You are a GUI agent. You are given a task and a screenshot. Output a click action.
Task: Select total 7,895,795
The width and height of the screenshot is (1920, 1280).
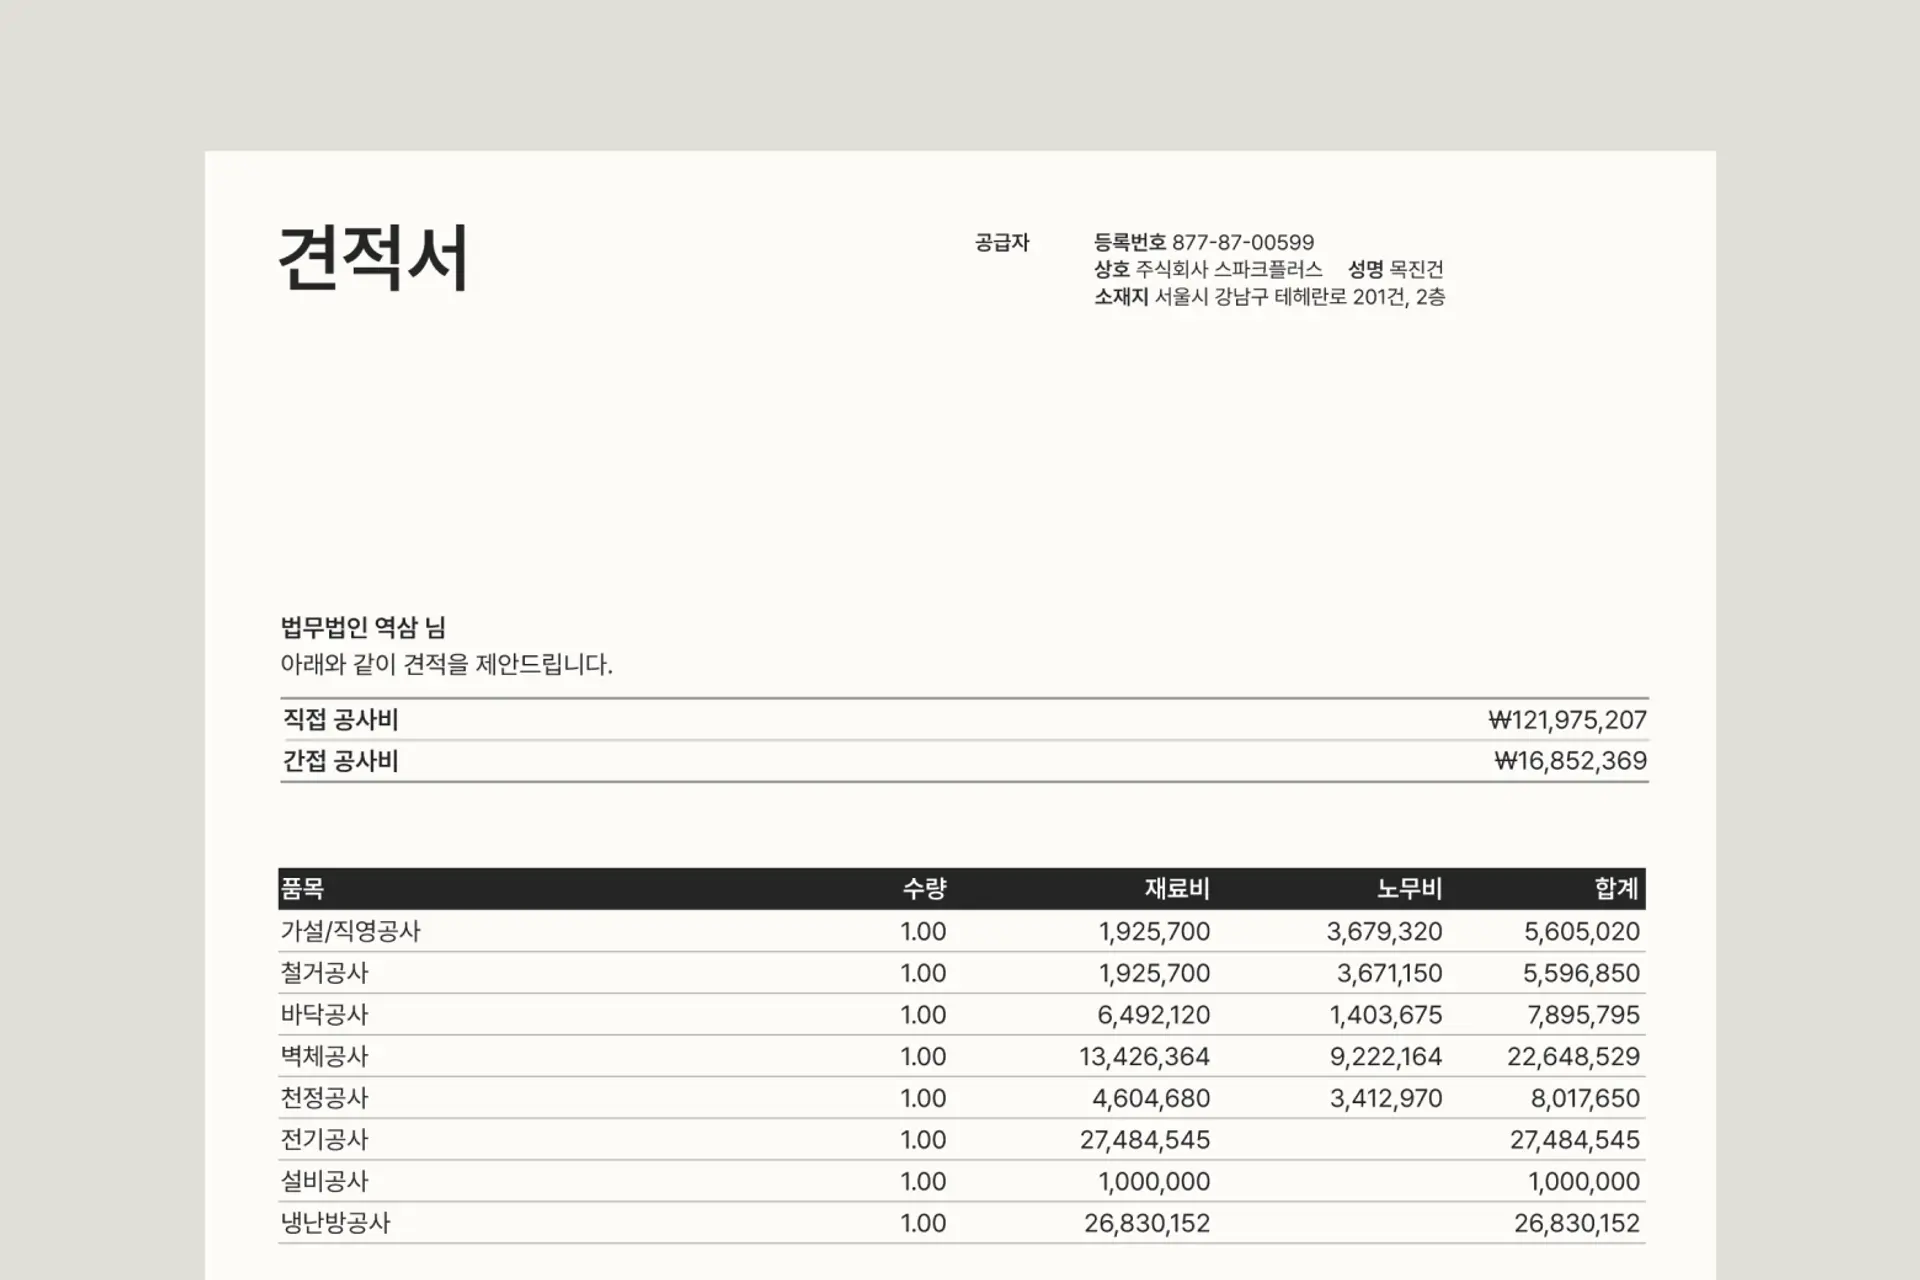click(1583, 1015)
